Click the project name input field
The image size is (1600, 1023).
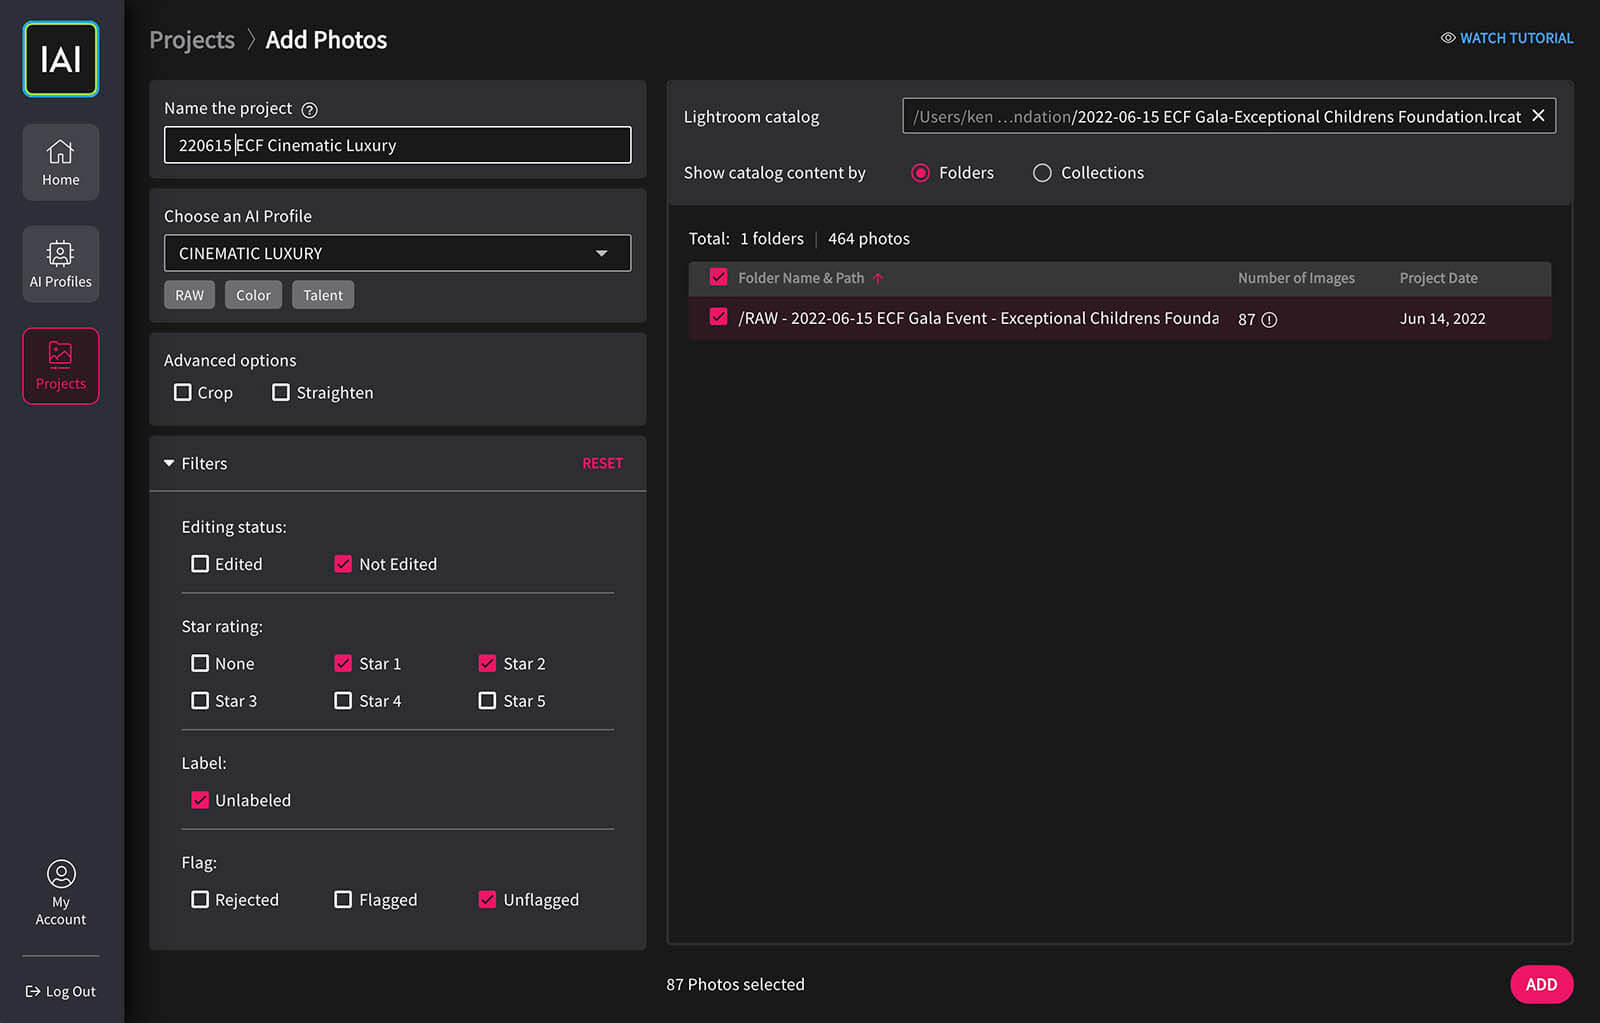coord(397,145)
